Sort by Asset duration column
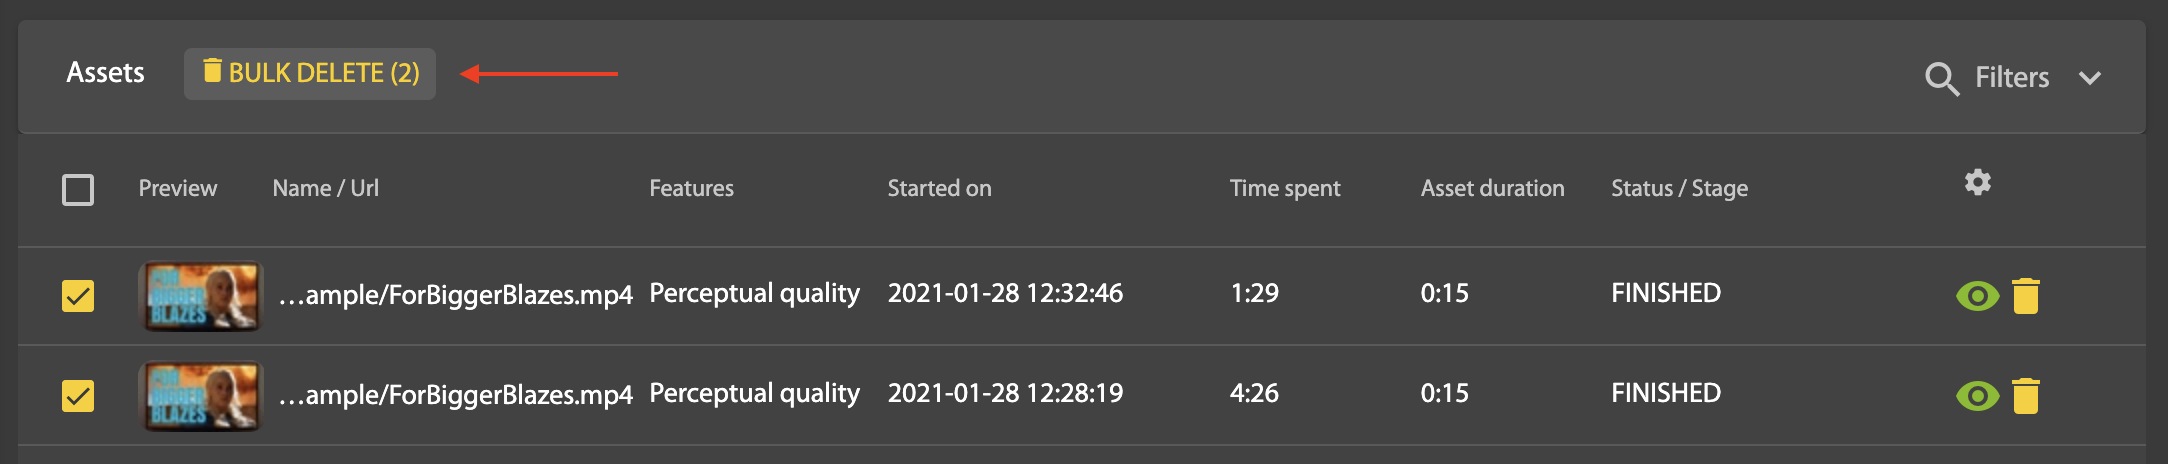 tap(1492, 188)
